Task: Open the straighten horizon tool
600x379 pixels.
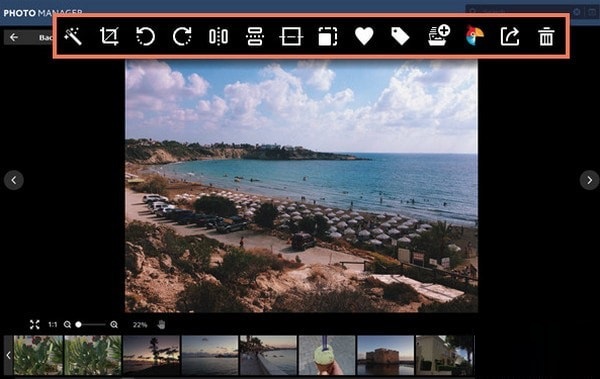Action: [291, 37]
